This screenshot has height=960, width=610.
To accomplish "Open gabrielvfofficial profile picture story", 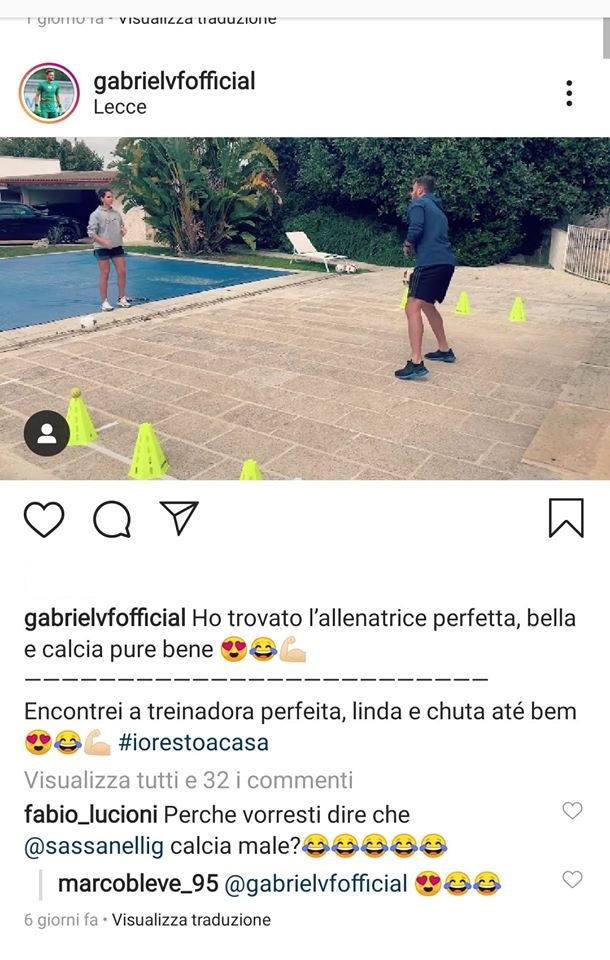I will [49, 93].
